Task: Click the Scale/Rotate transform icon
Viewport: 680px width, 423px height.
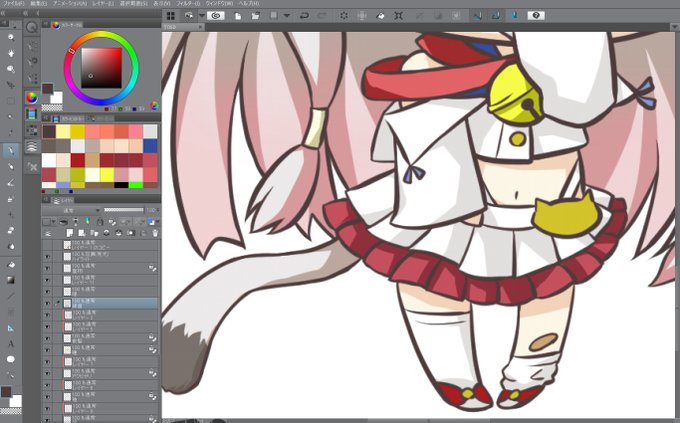Action: pyautogui.click(x=399, y=16)
